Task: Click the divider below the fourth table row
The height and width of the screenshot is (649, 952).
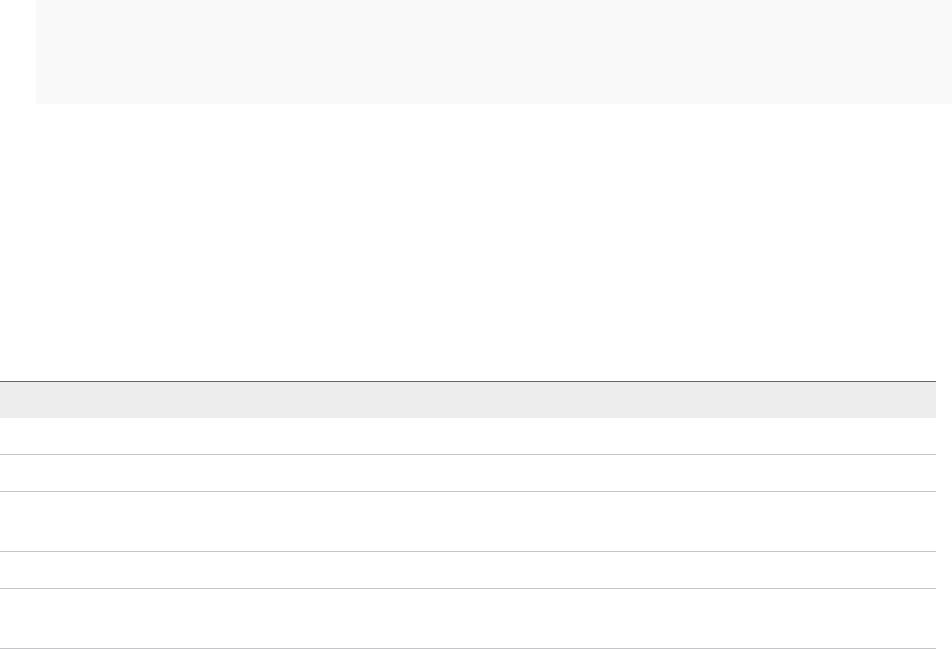Action: tap(467, 588)
